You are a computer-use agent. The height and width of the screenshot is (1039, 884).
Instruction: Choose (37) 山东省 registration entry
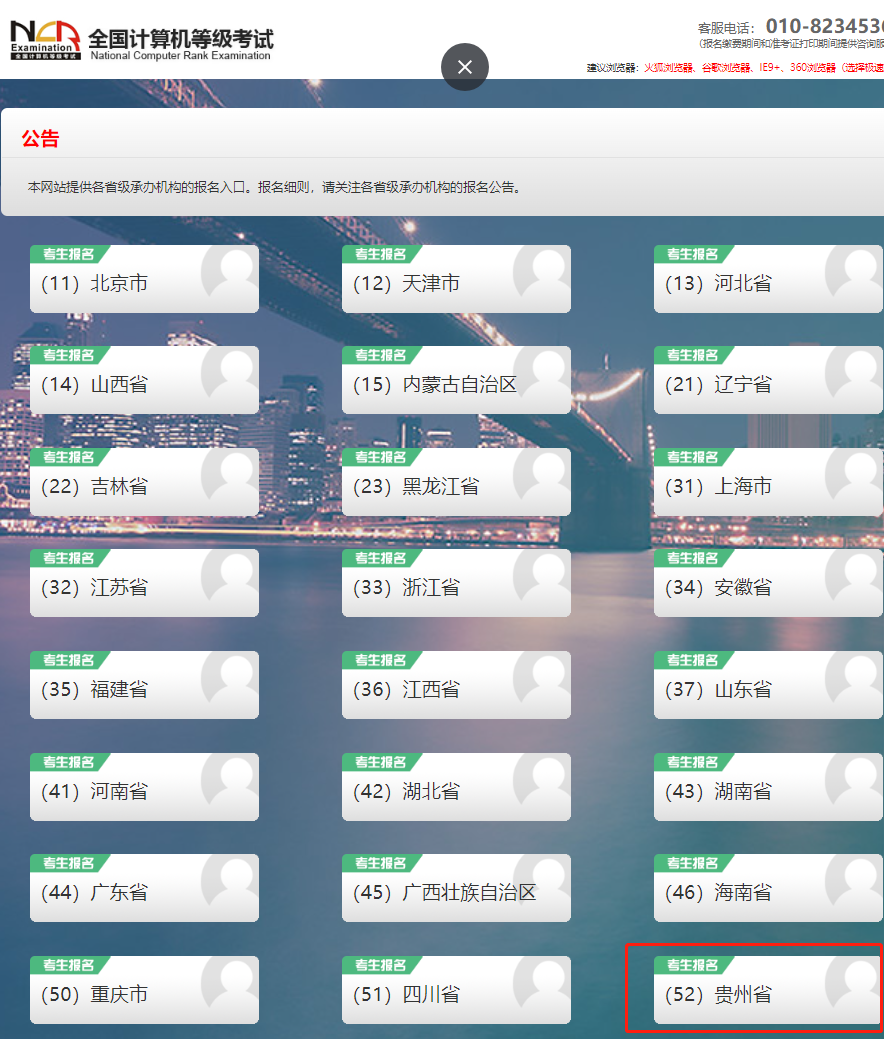click(742, 690)
